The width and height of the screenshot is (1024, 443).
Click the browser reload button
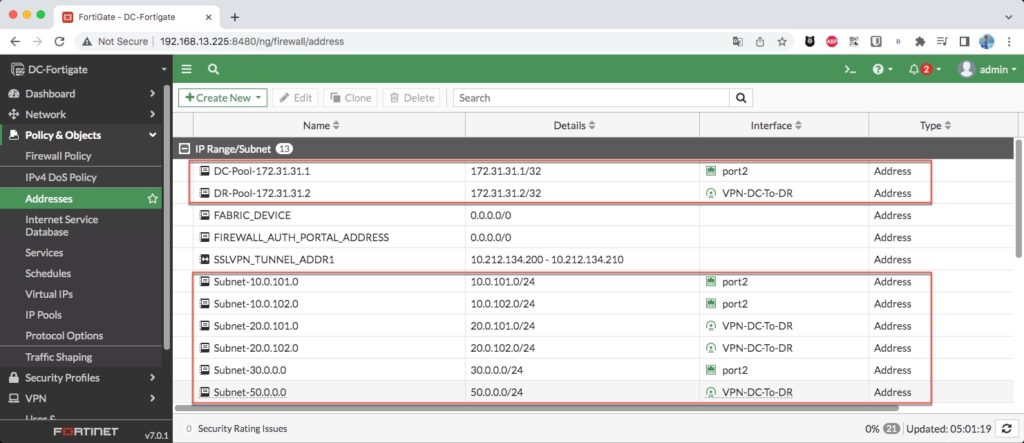[x=59, y=41]
